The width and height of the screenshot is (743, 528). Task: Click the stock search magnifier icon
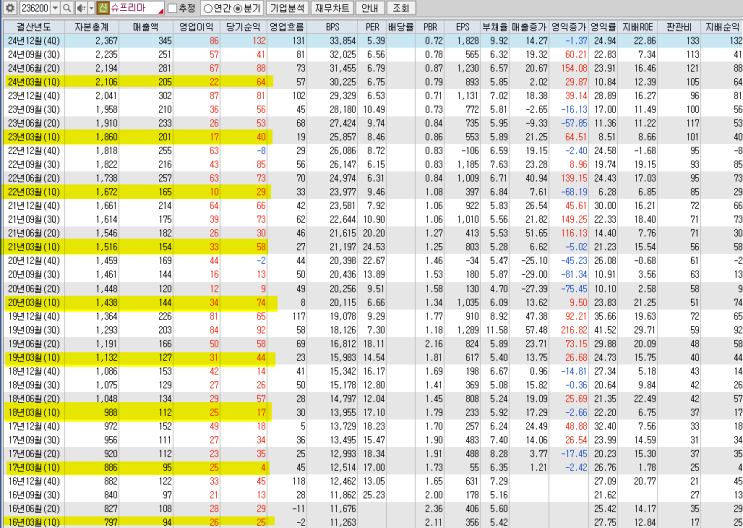tap(67, 8)
